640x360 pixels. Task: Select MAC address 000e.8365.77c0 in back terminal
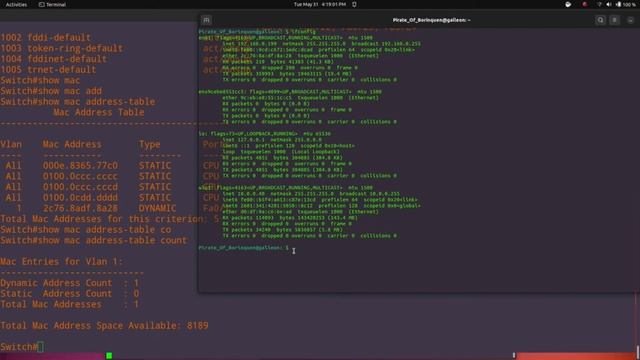click(x=80, y=166)
